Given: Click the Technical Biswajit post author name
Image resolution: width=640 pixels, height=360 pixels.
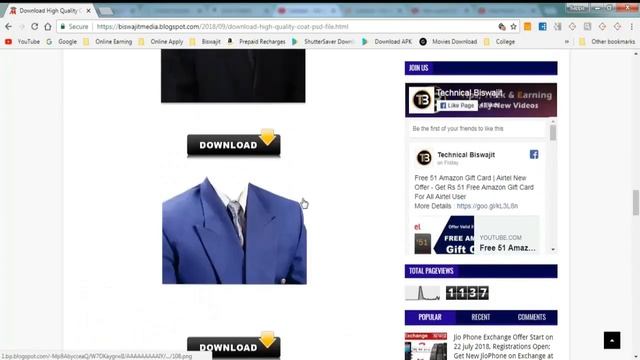Looking at the screenshot, I should (x=466, y=155).
